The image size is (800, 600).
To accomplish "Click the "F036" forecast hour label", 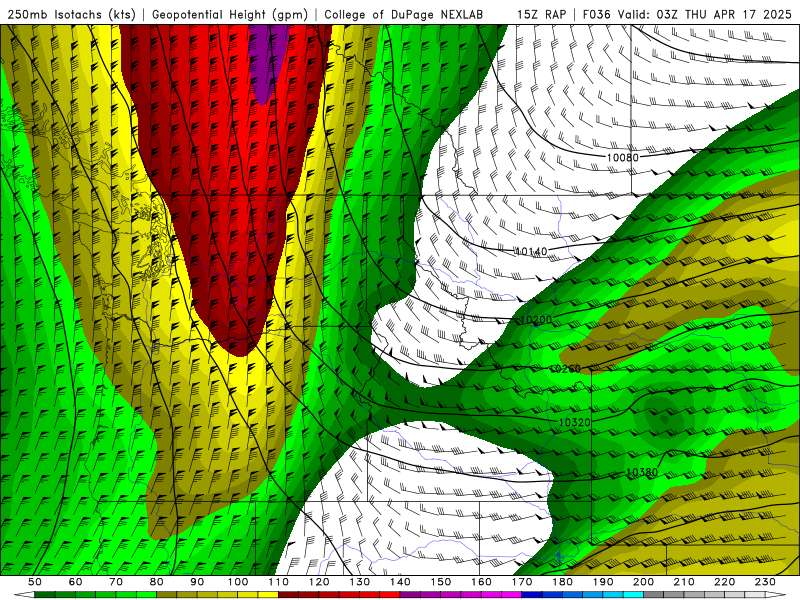I will [x=596, y=14].
